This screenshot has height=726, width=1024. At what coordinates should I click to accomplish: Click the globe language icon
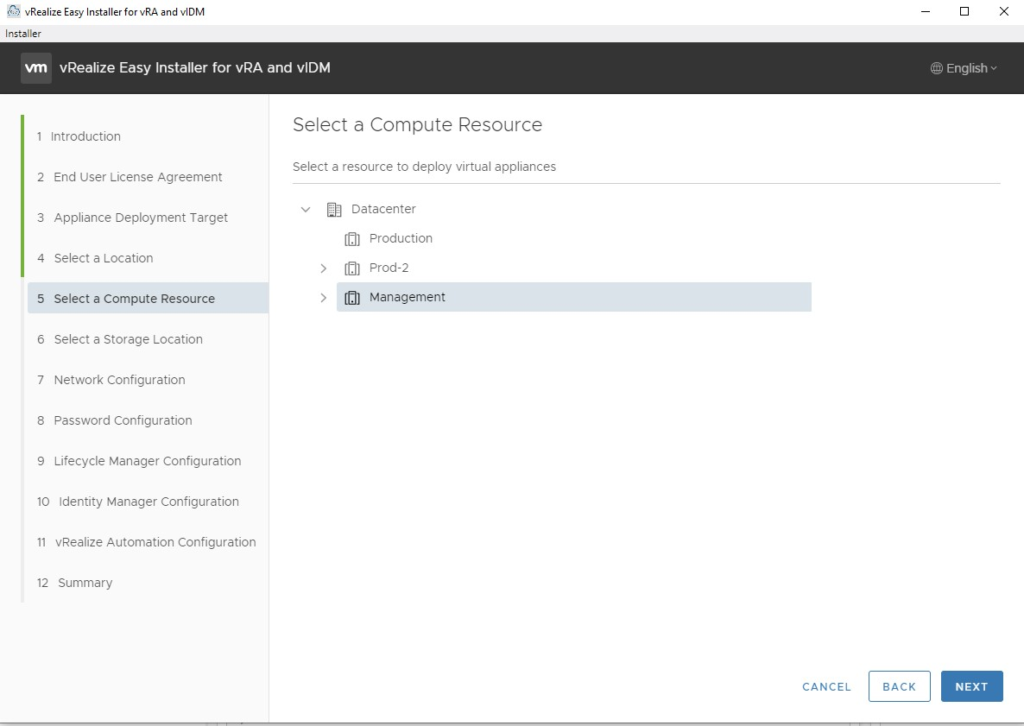click(x=936, y=68)
